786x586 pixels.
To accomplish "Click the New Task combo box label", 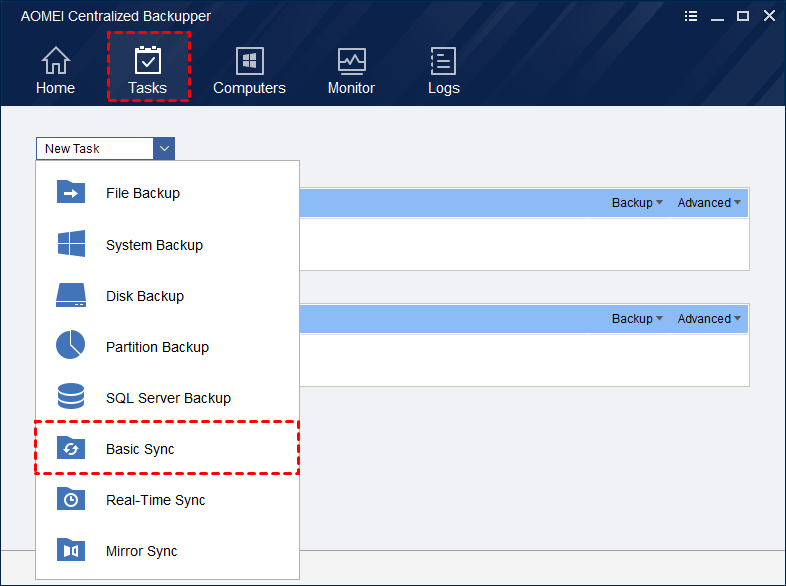I will (x=72, y=148).
